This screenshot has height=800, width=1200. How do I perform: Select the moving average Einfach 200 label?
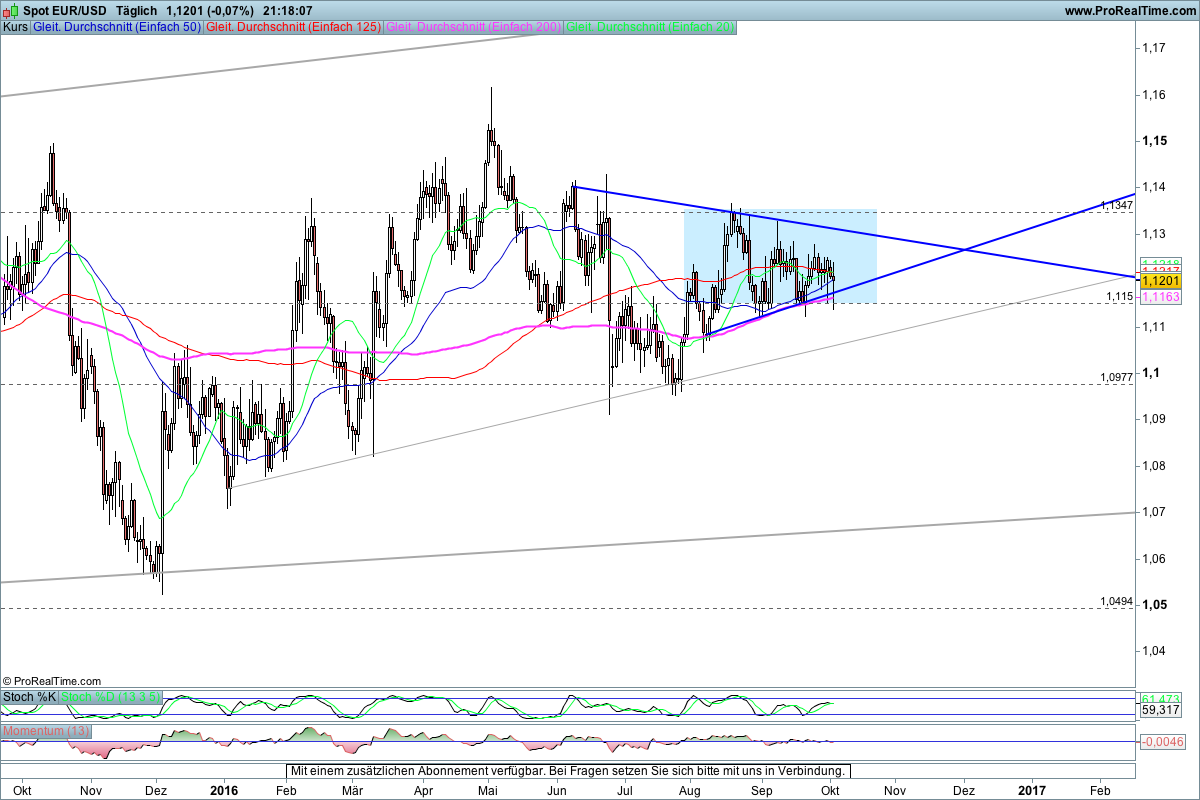point(473,27)
